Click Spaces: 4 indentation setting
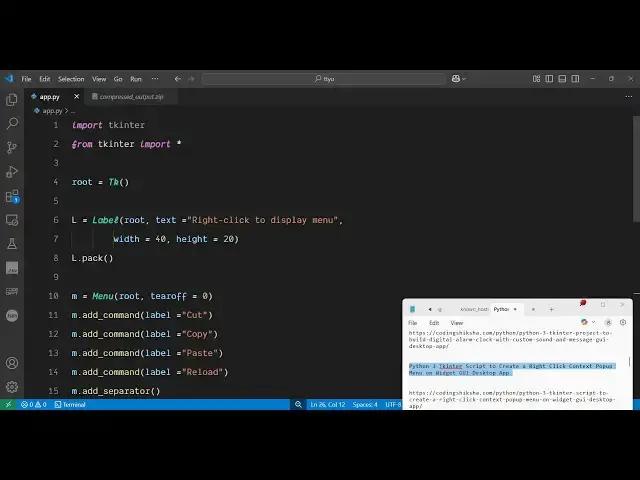 pyautogui.click(x=365, y=404)
